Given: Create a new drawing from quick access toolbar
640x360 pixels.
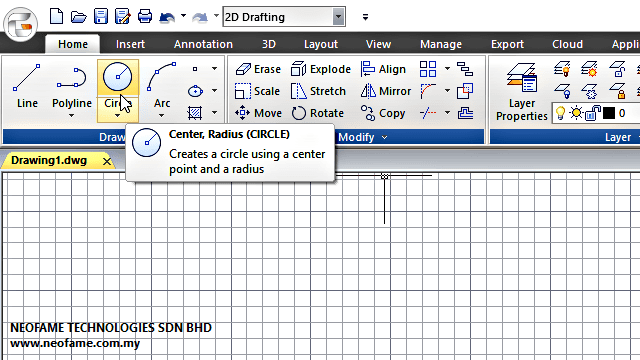Looking at the screenshot, I should 56,17.
